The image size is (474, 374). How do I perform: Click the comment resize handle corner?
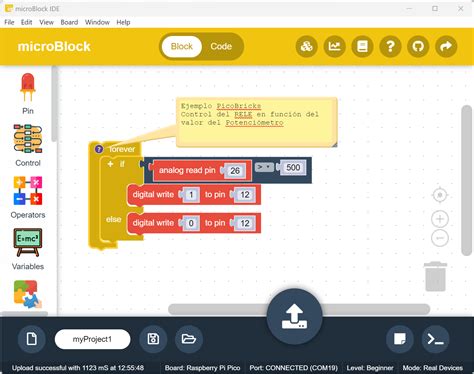(334, 144)
